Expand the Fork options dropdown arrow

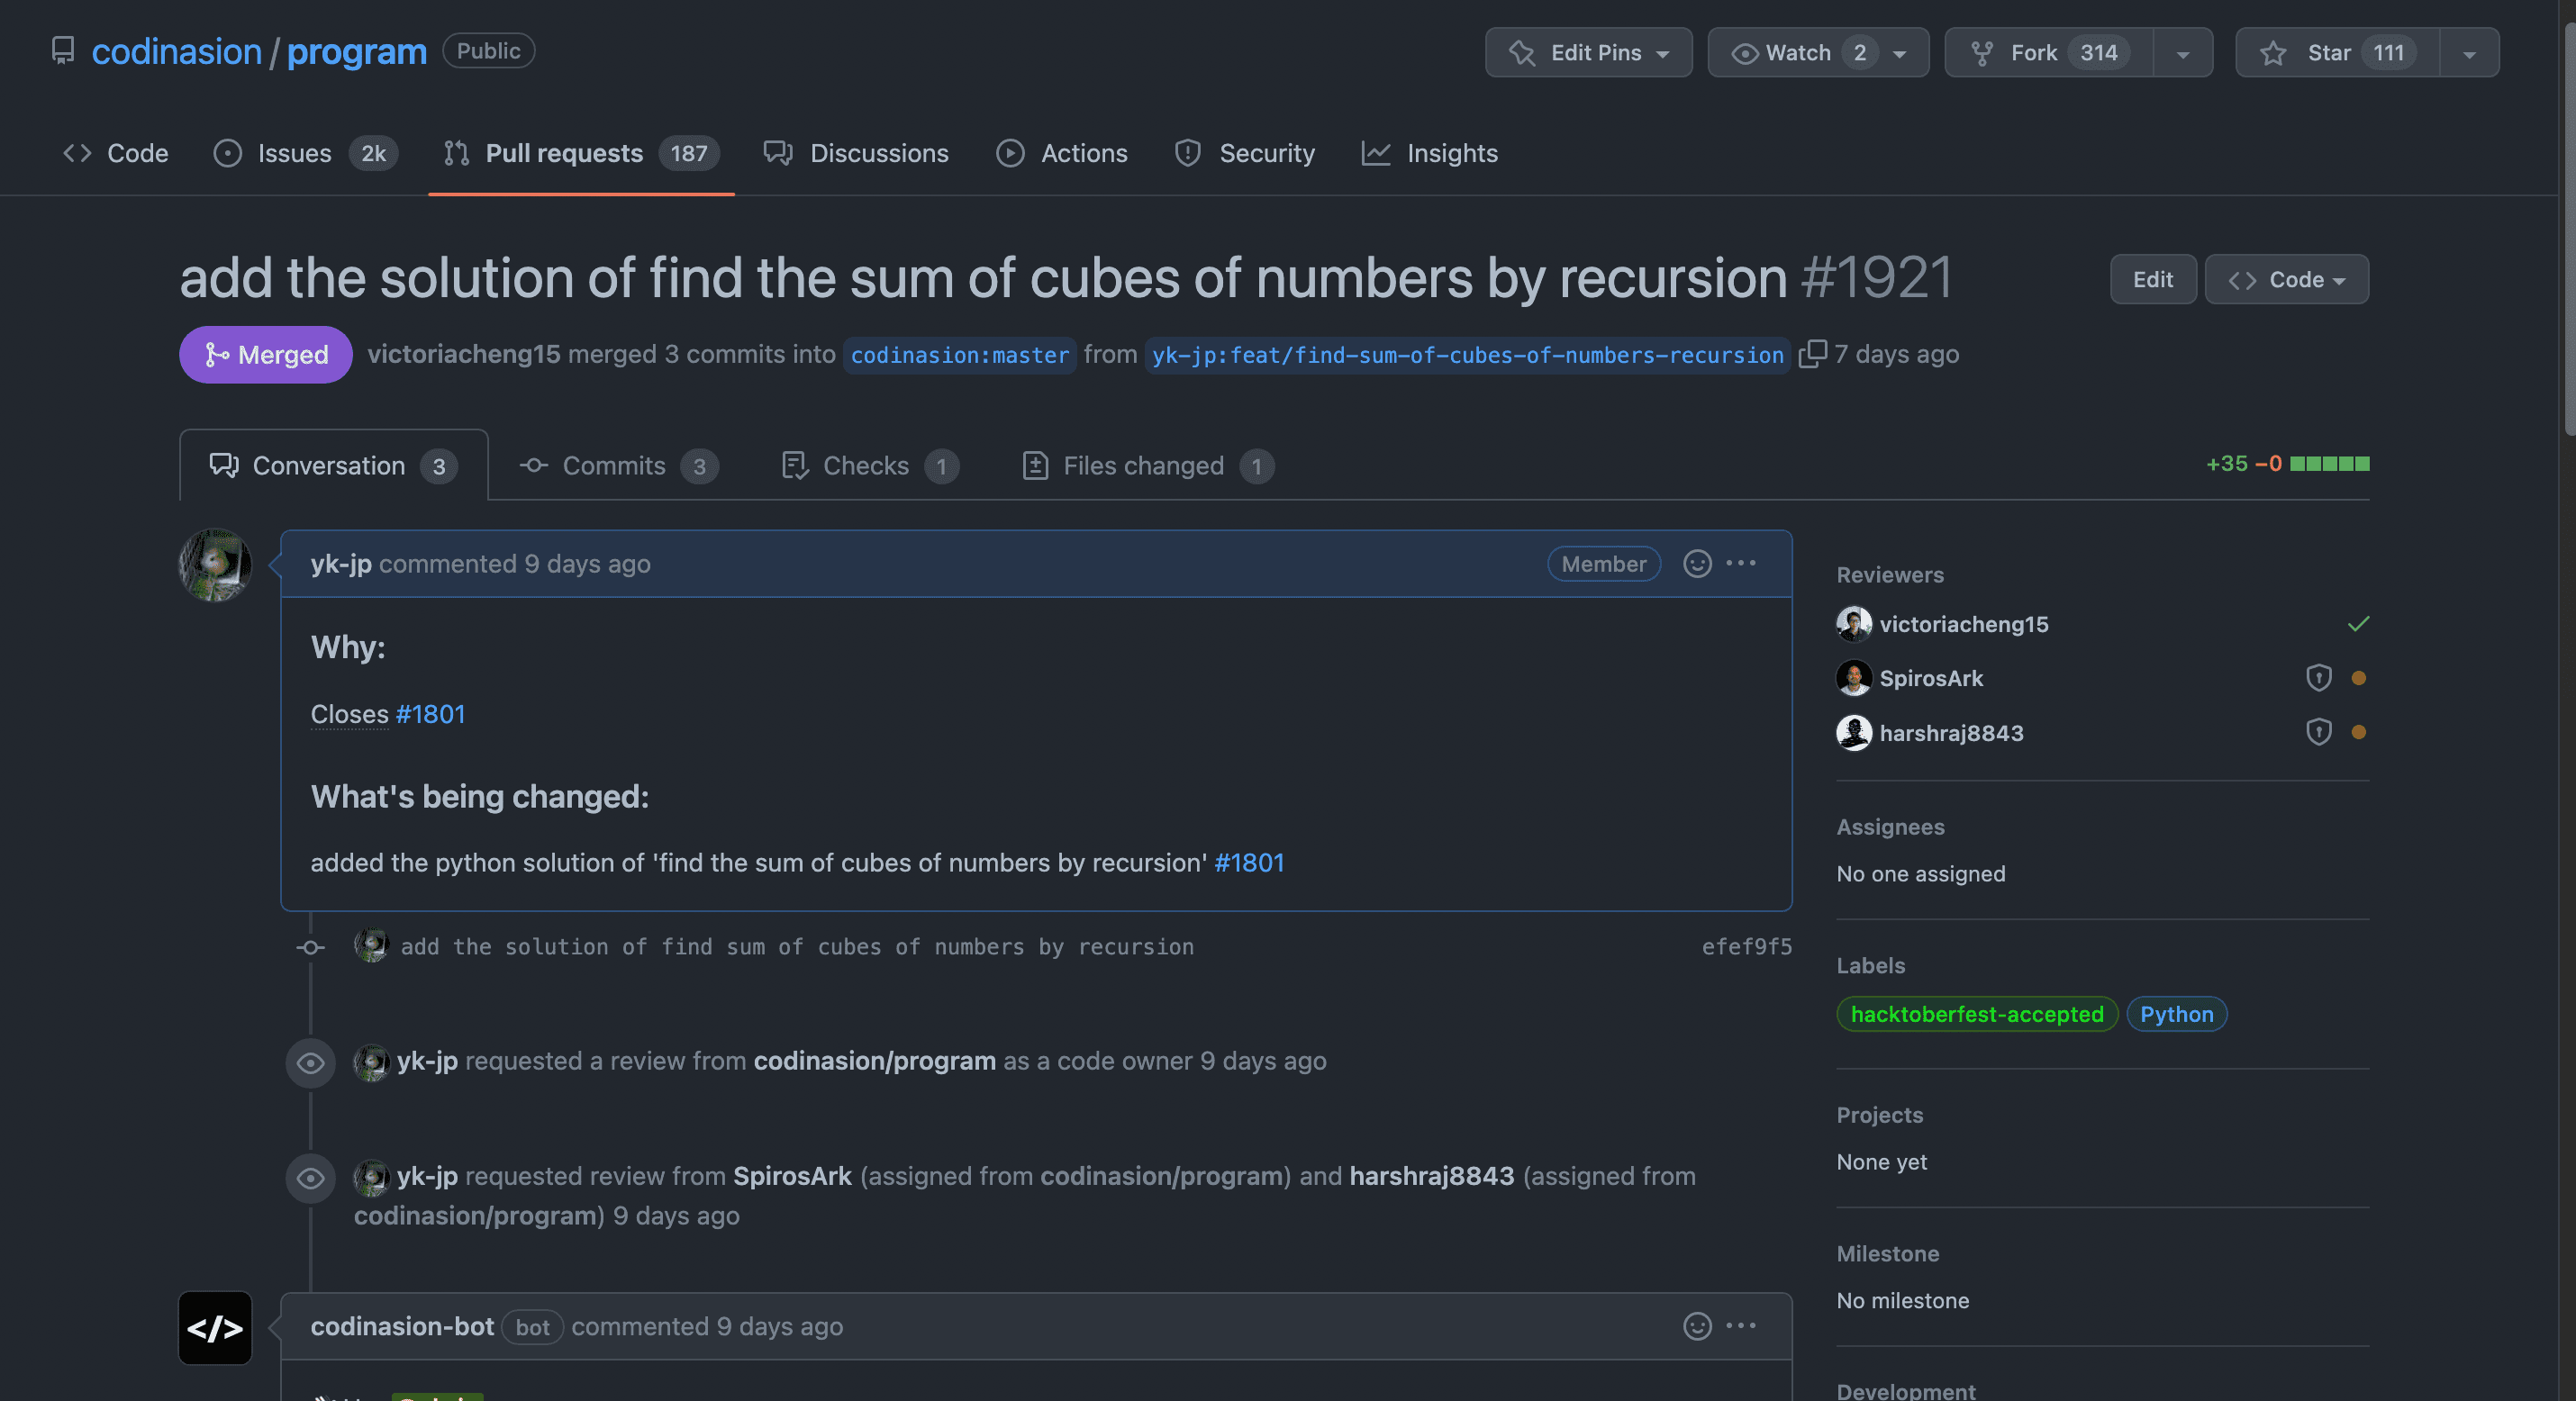[2183, 53]
